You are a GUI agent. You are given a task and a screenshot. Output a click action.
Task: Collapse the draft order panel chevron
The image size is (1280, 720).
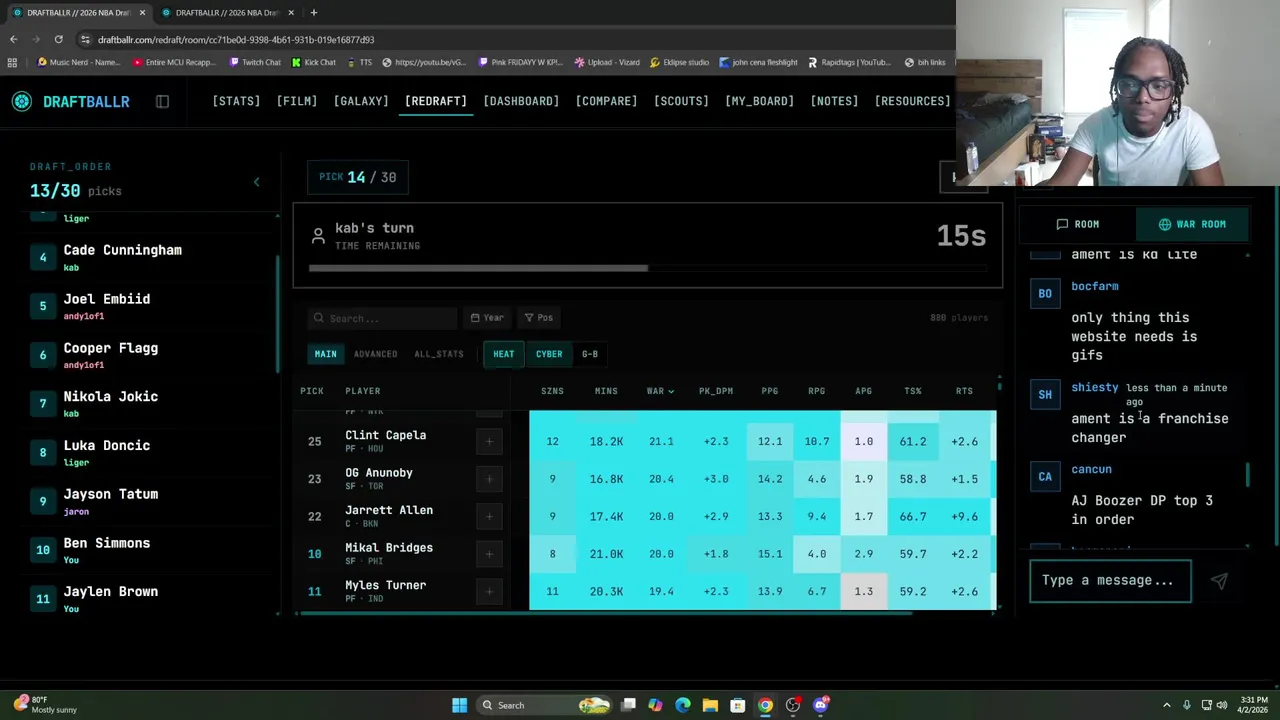256,182
